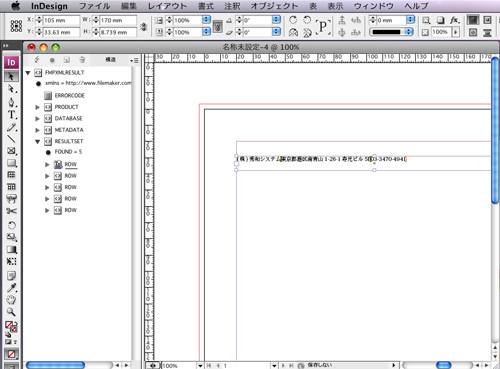Select the Scissors tool
500x369 pixels.
coord(11,211)
